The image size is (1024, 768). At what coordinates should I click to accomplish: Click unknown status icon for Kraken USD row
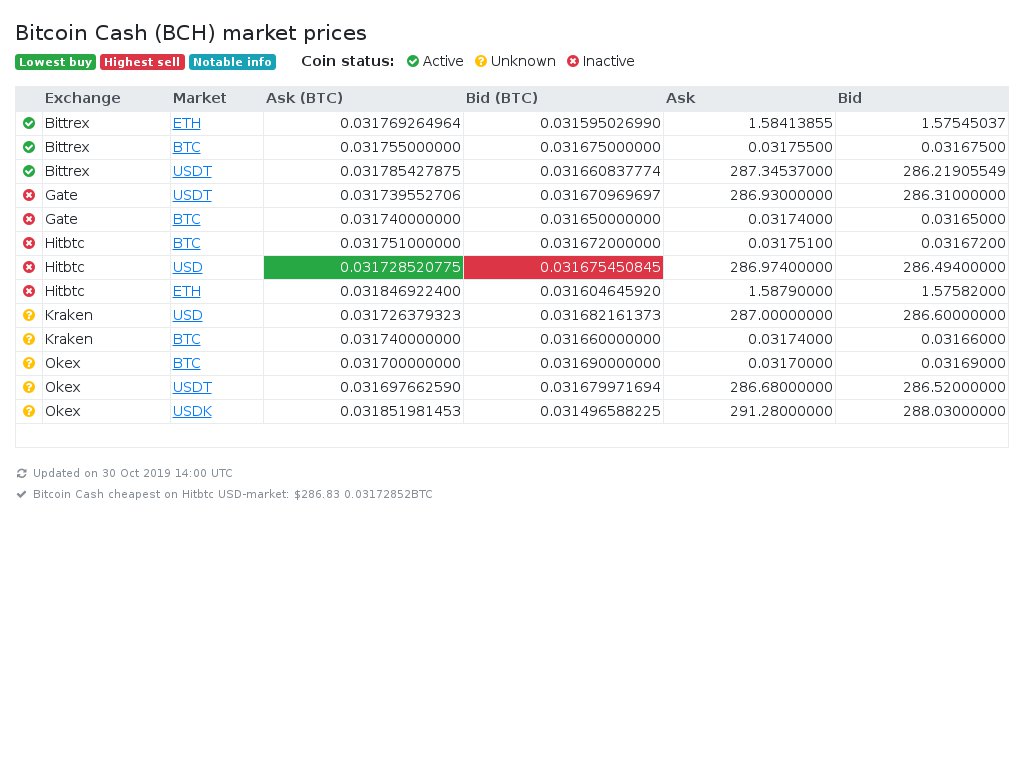point(29,315)
